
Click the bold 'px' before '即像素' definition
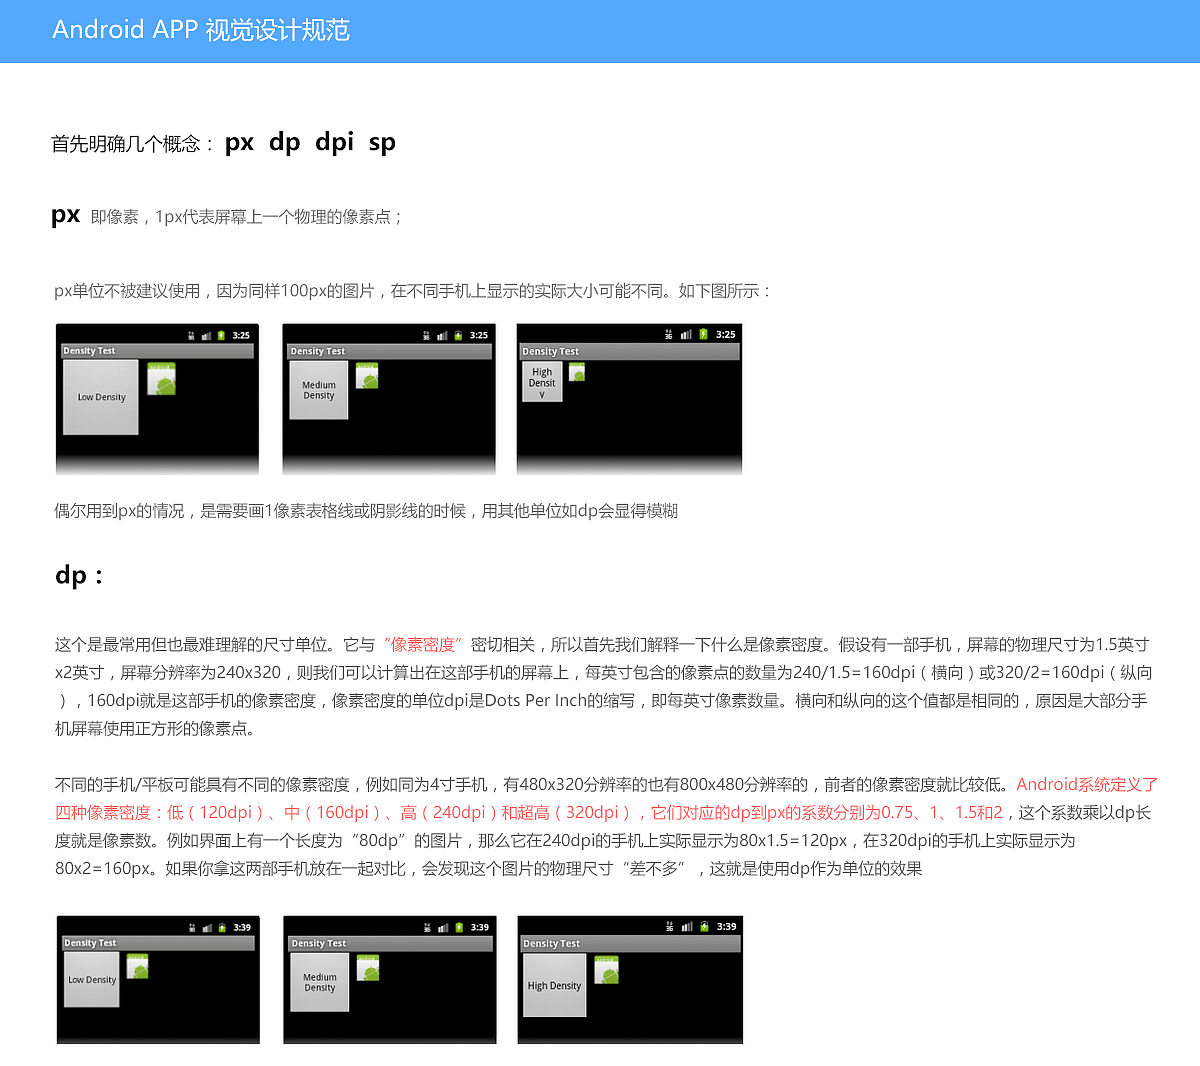(66, 215)
